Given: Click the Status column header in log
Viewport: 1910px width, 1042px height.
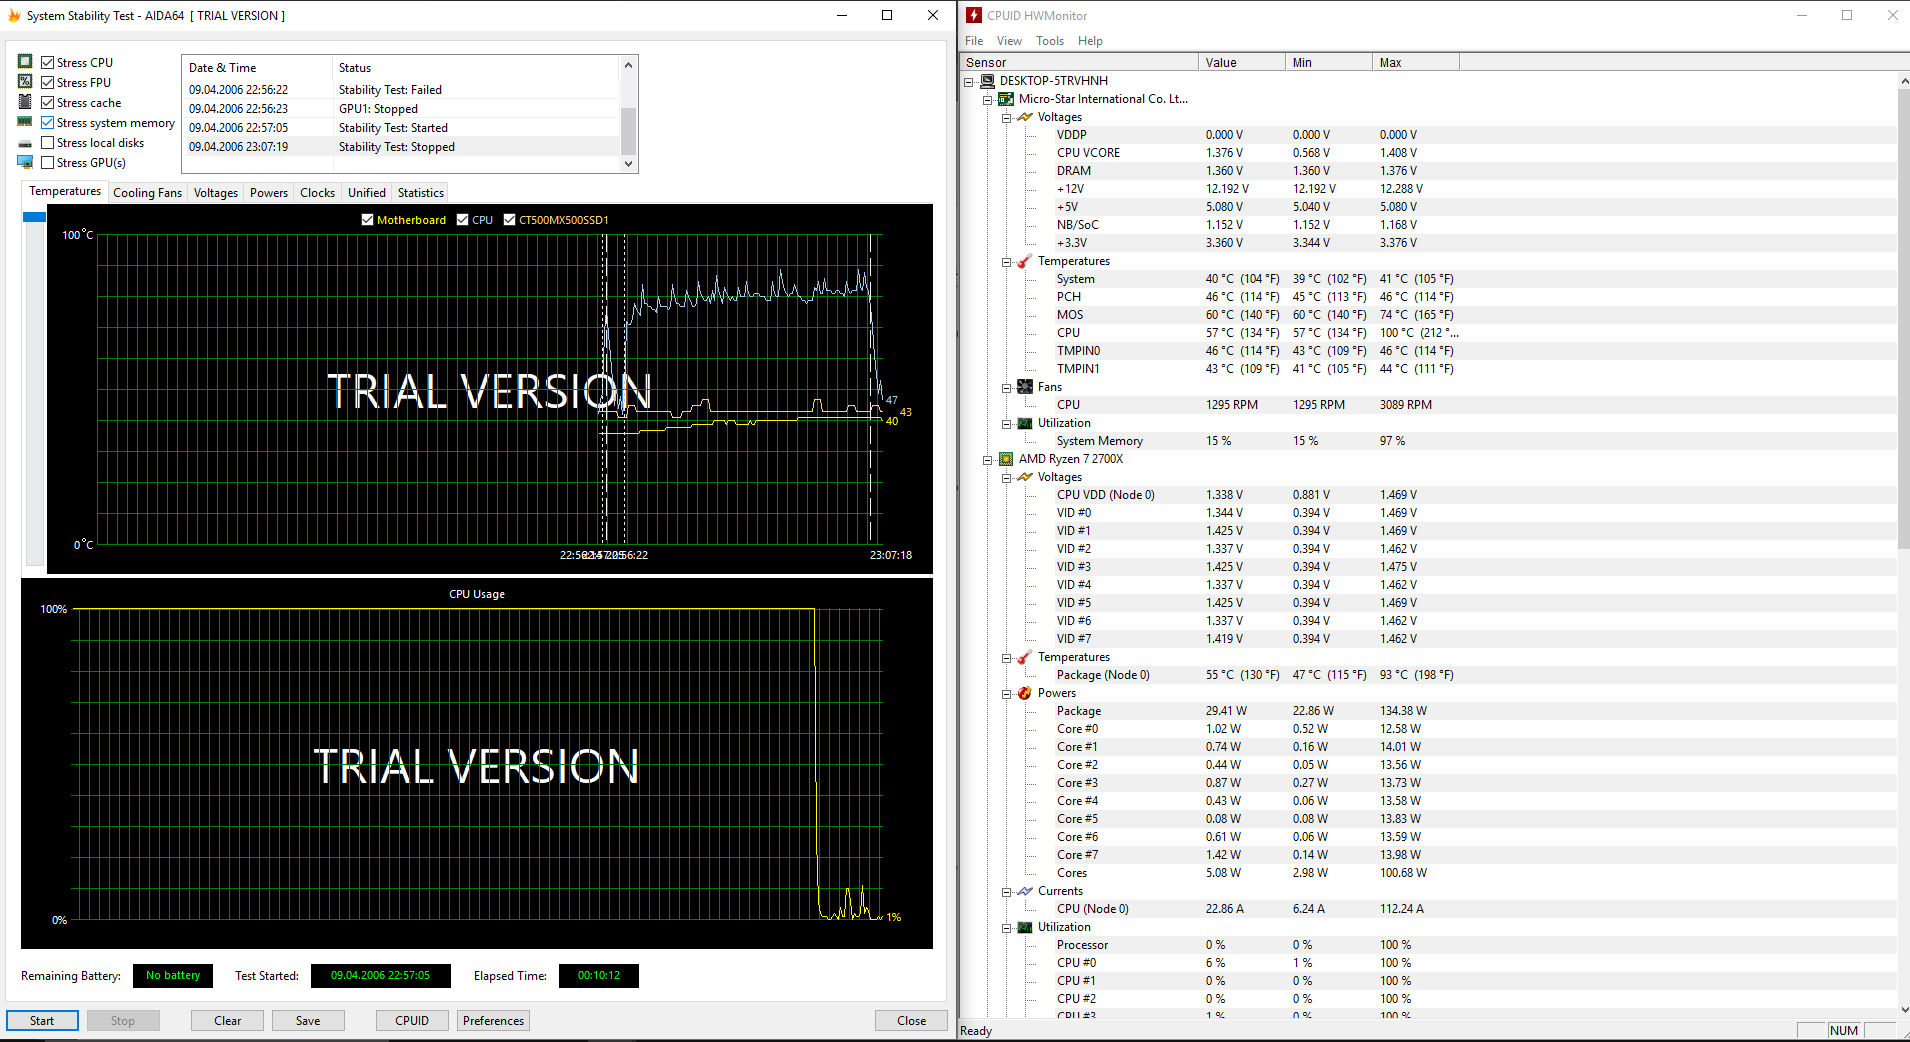Looking at the screenshot, I should [476, 68].
